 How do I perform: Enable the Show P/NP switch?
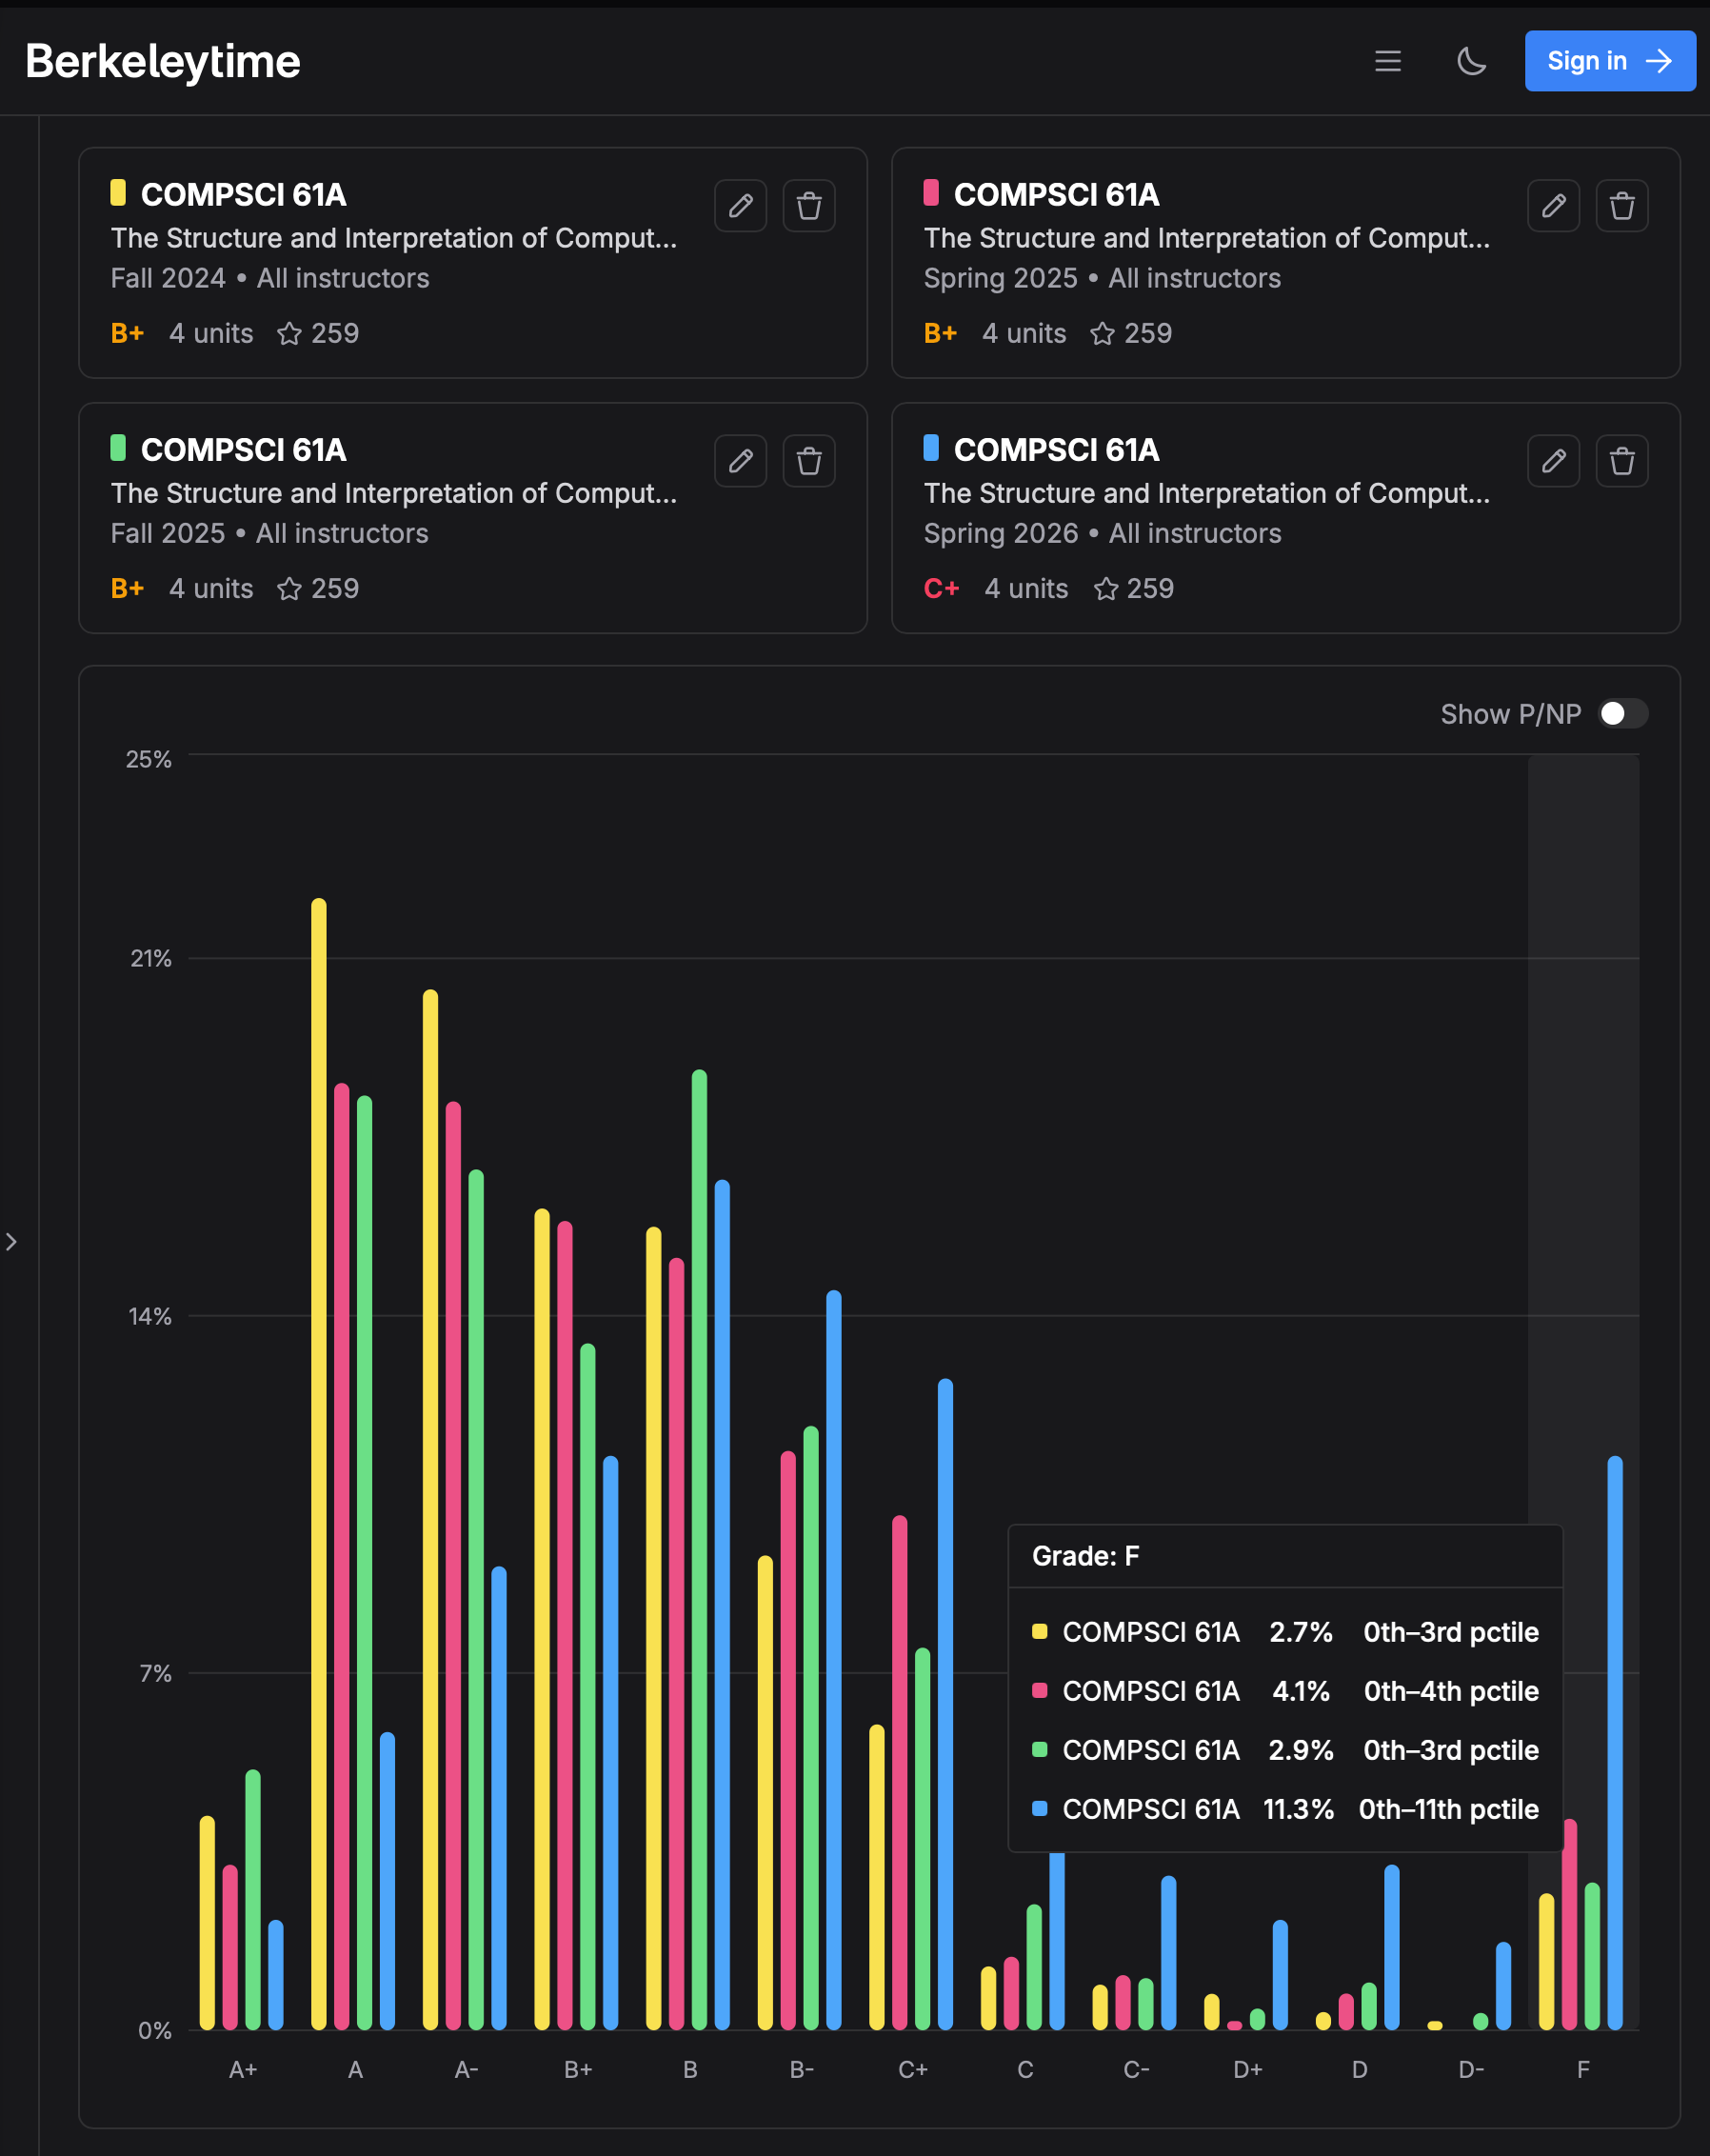[1622, 713]
